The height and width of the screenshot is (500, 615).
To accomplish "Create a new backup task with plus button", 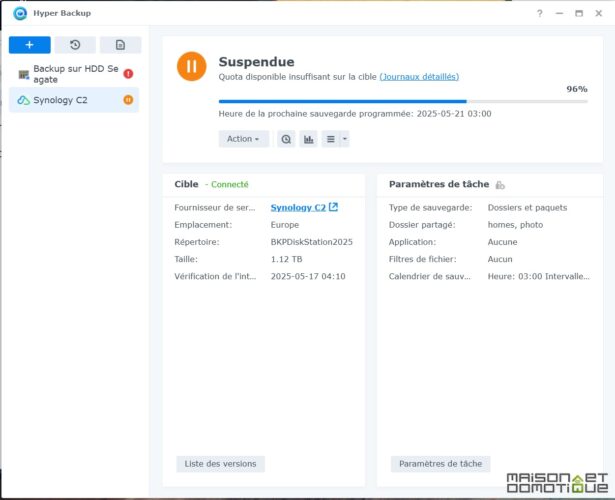I will click(x=30, y=45).
